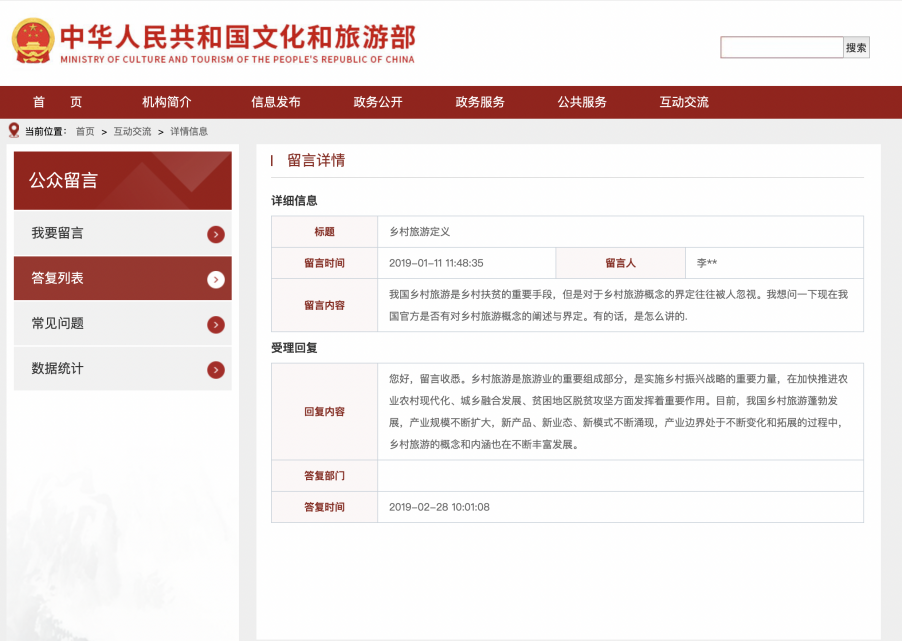Select 我要留言 in the sidebar

[123, 233]
